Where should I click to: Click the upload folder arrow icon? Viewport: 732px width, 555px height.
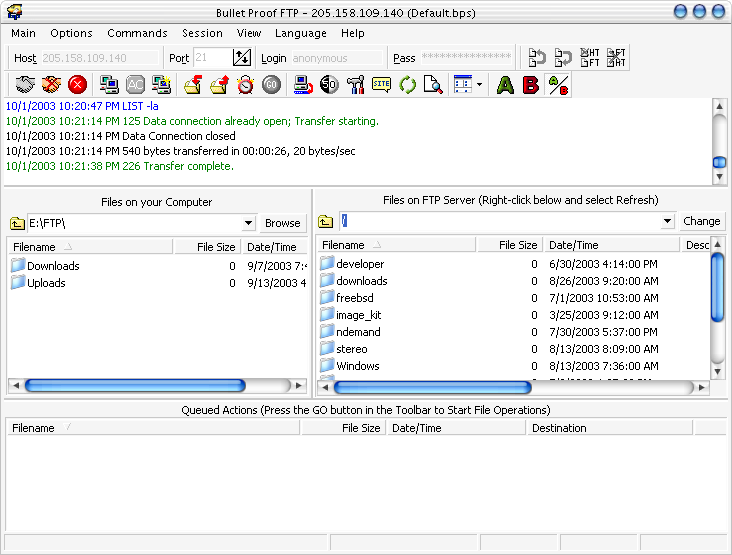tap(219, 85)
